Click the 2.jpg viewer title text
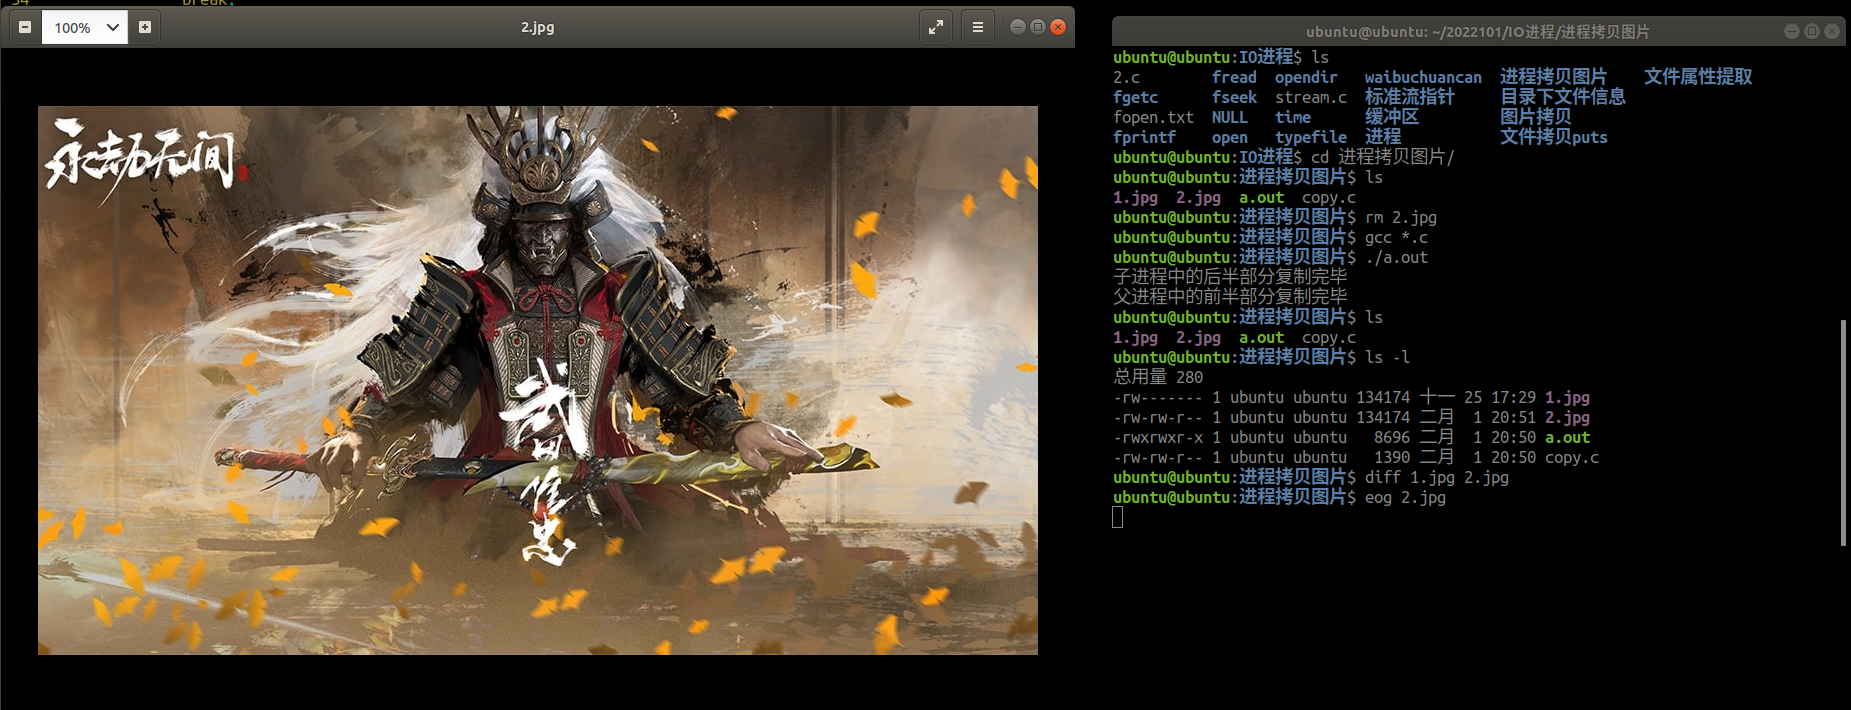The width and height of the screenshot is (1851, 710). point(537,27)
